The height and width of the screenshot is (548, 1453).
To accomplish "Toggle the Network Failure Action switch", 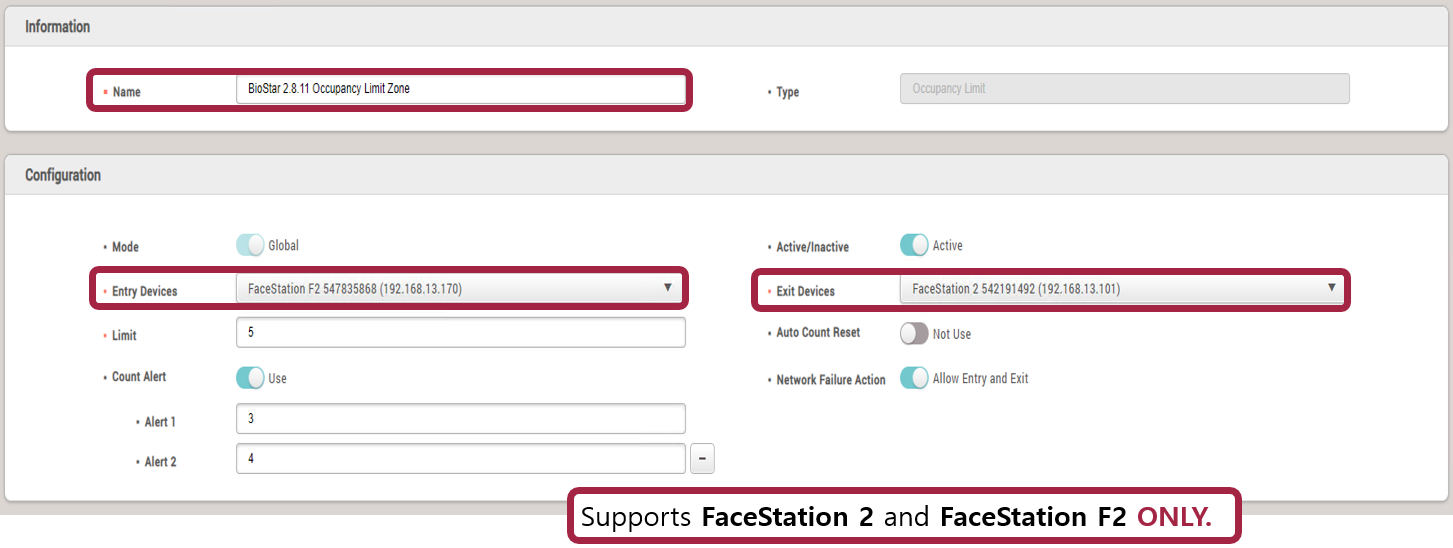I will (x=914, y=378).
